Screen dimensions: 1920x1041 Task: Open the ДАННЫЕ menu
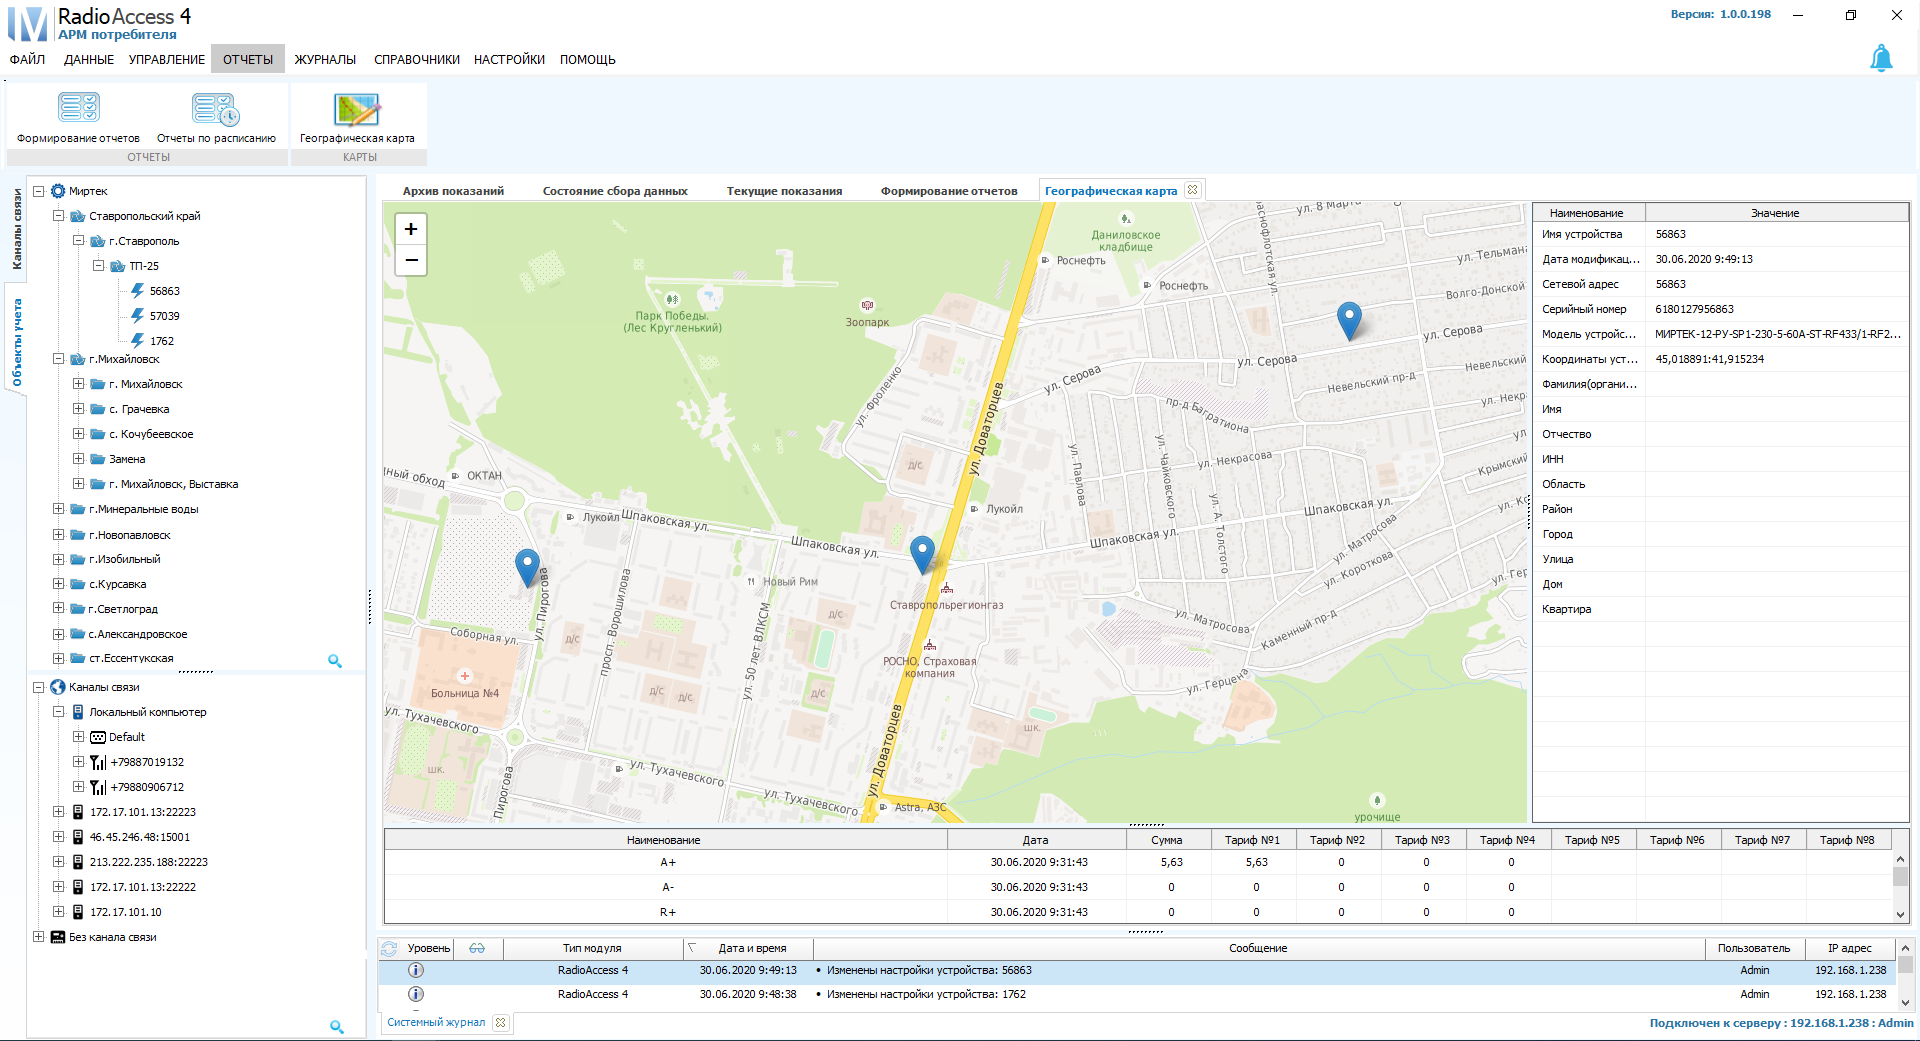(x=89, y=59)
